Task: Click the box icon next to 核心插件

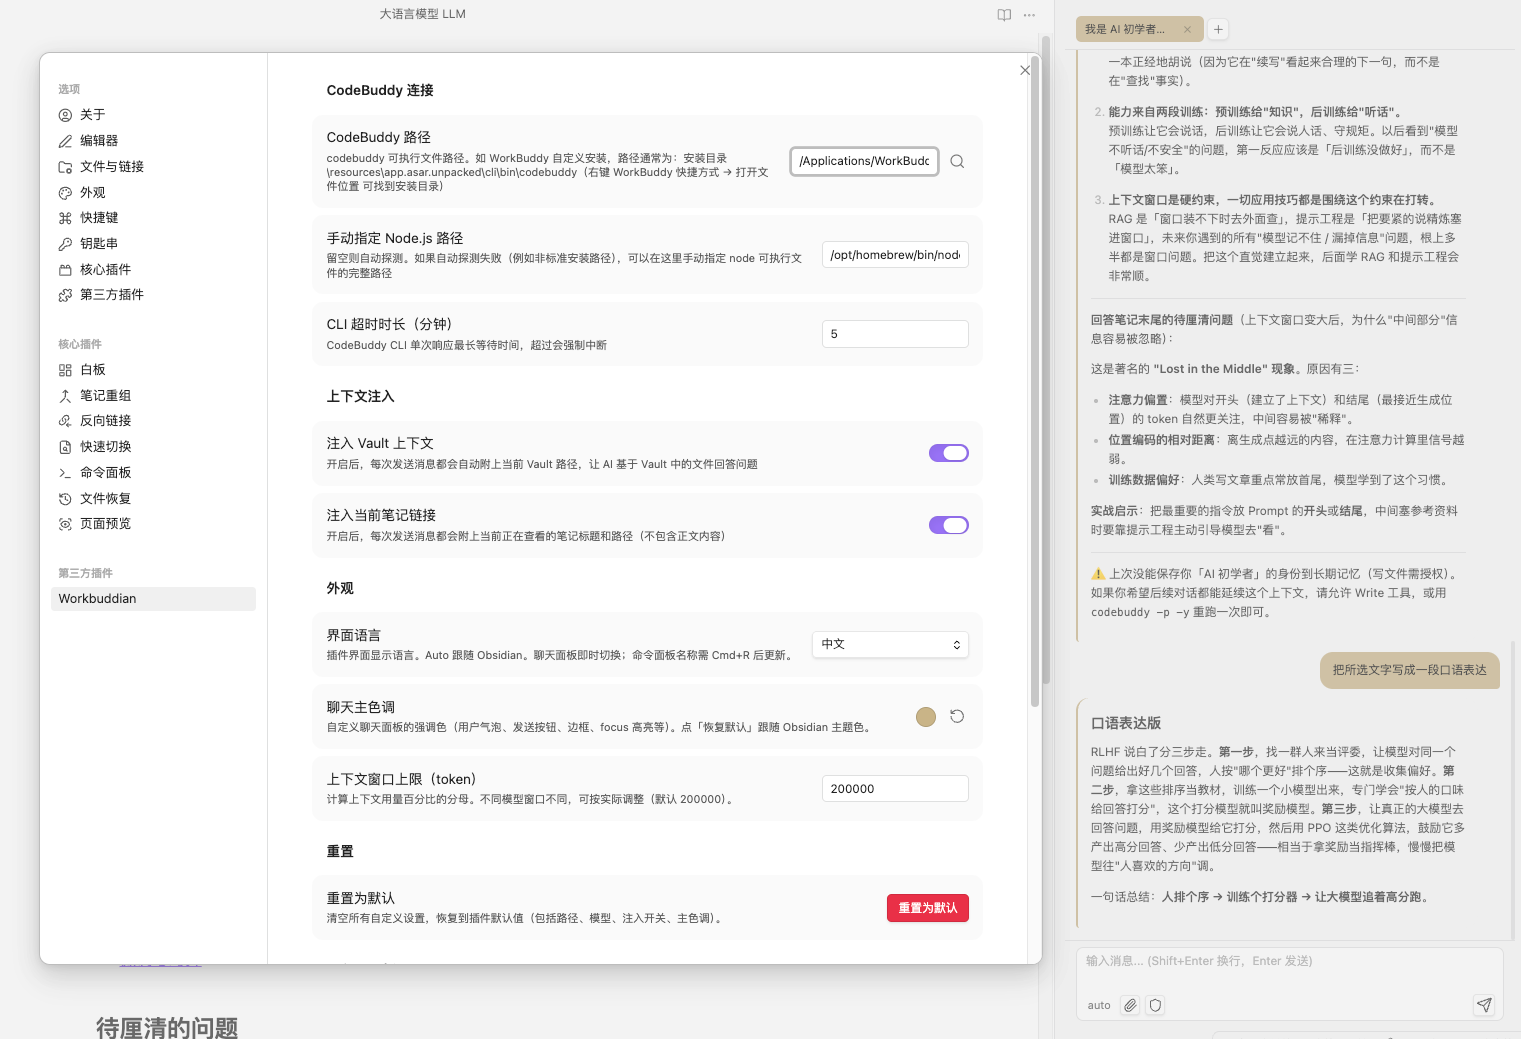Action: 65,270
